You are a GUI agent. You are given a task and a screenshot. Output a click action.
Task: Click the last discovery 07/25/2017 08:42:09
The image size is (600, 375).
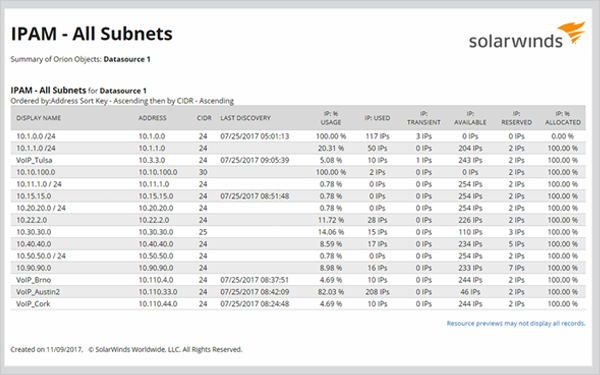pyautogui.click(x=254, y=292)
